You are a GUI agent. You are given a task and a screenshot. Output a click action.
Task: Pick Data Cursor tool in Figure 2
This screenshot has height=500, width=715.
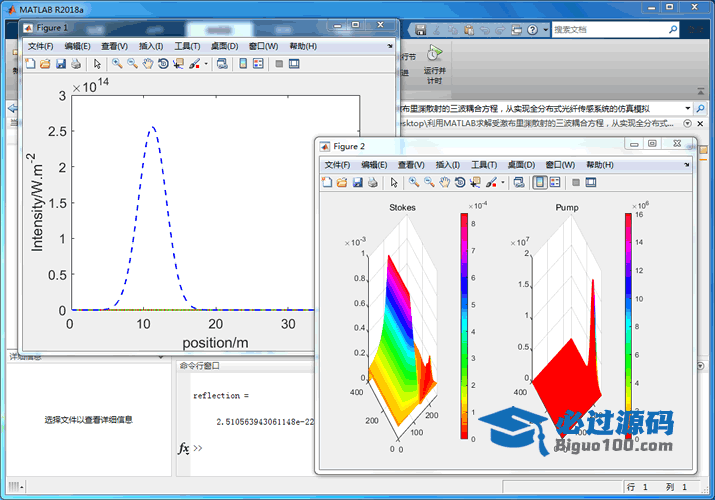(x=475, y=182)
